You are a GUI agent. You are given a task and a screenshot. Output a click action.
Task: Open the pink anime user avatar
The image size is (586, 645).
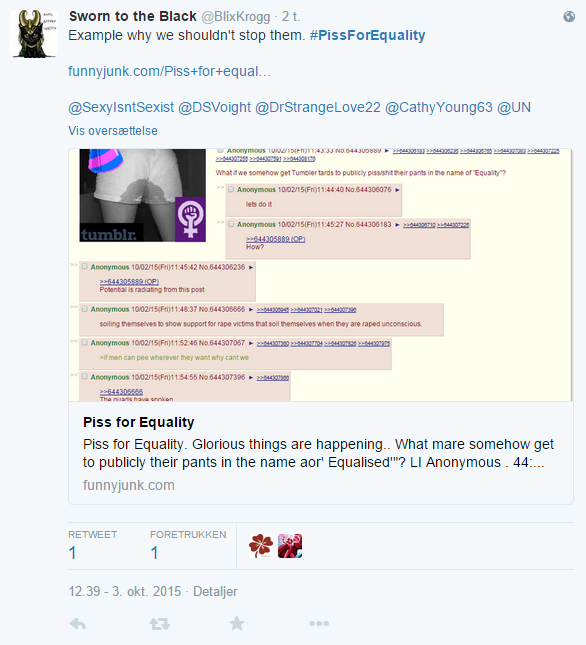[x=290, y=546]
